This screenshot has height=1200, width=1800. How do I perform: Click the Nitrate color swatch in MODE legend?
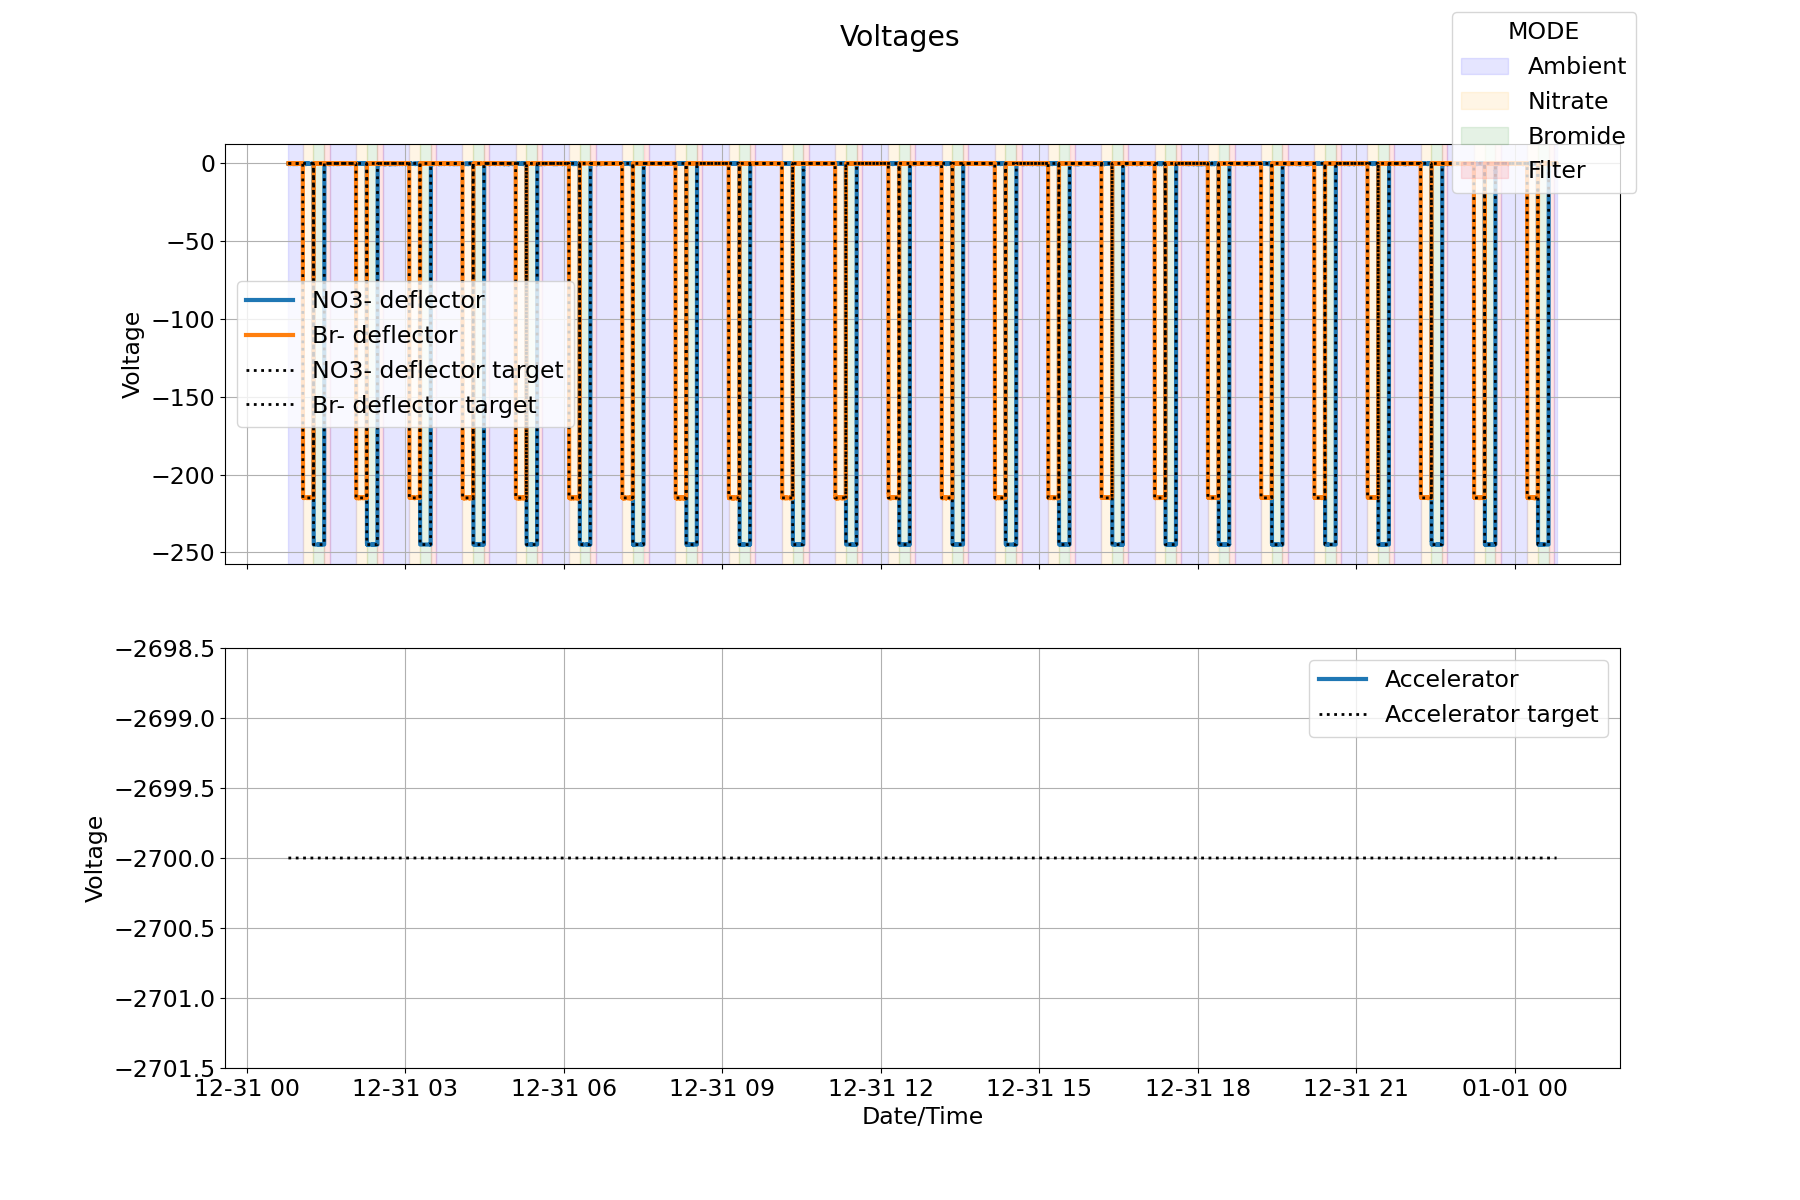click(1484, 101)
